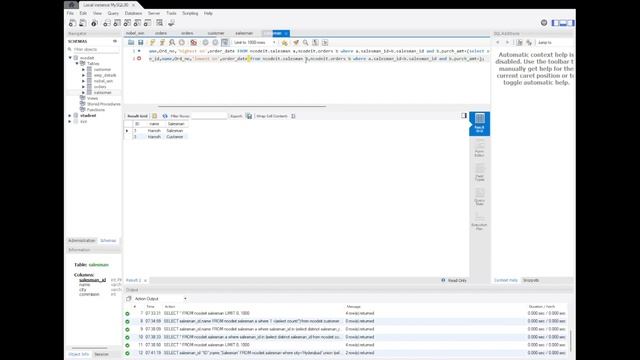640x360 pixels.
Task: Refresh the schemas list icon
Action: click(115, 41)
